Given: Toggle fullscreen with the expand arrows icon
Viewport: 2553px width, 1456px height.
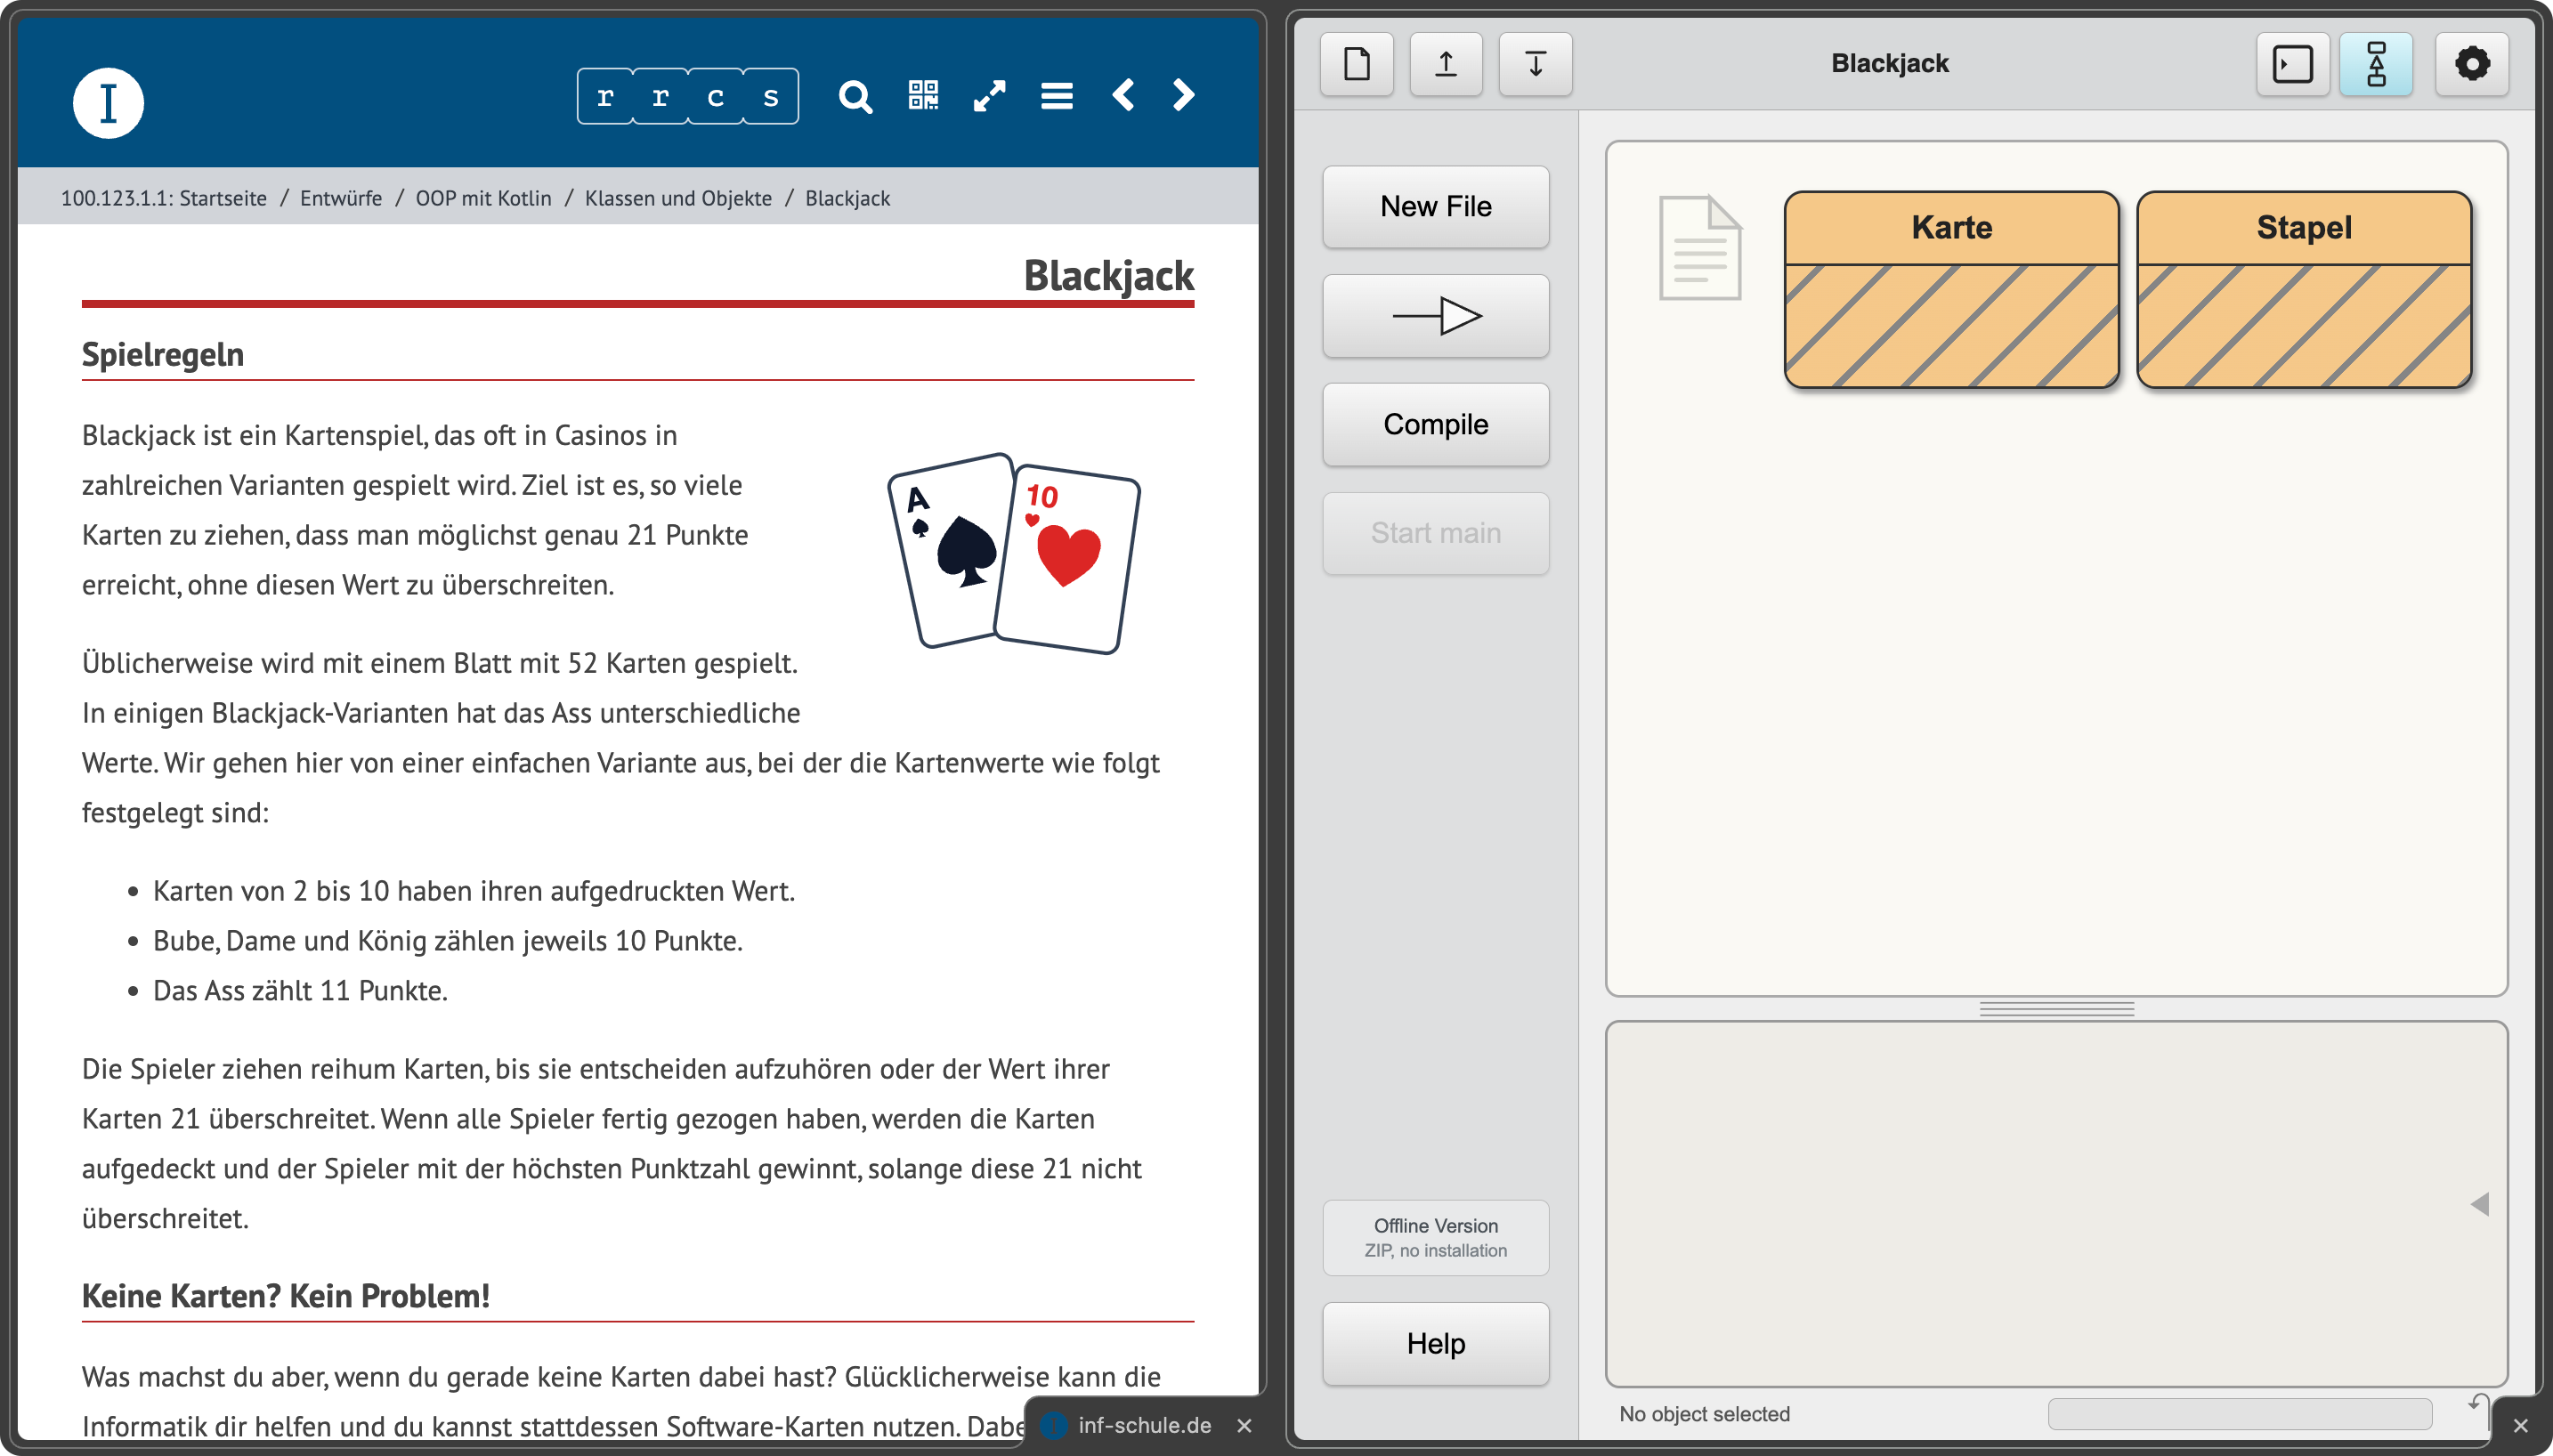Looking at the screenshot, I should click(x=990, y=96).
